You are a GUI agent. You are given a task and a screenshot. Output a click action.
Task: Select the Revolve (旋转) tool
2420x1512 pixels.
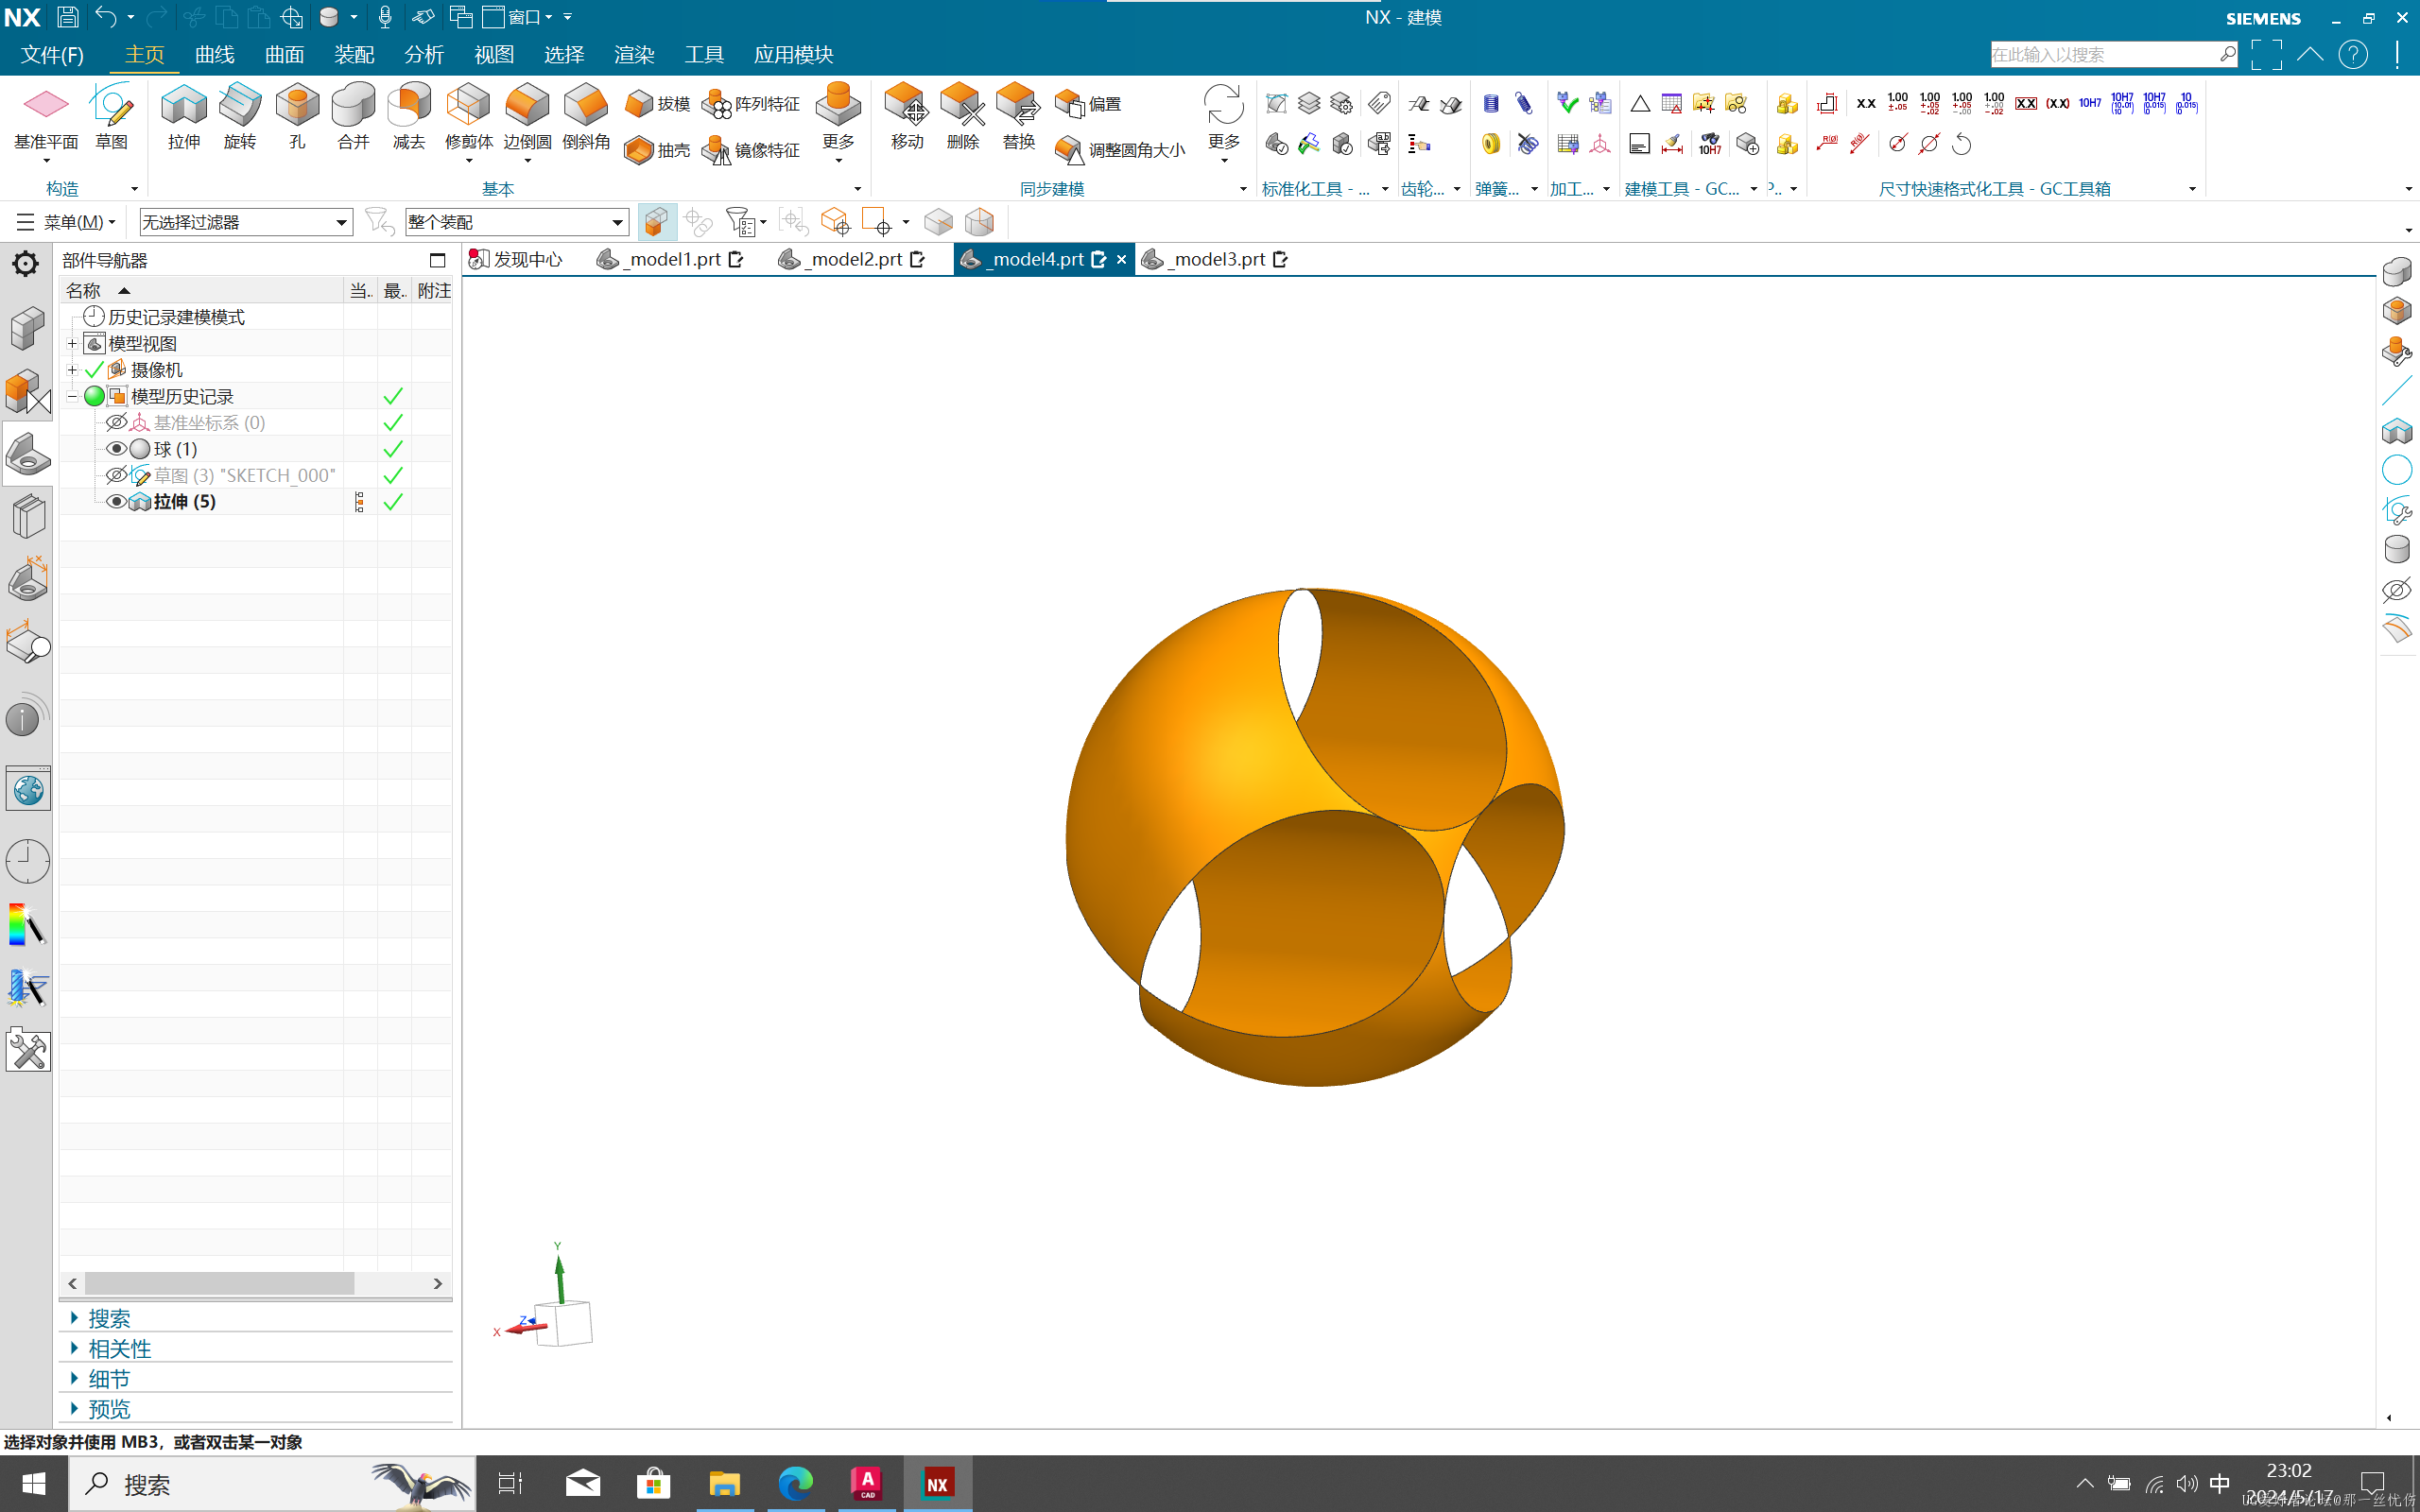[x=240, y=117]
